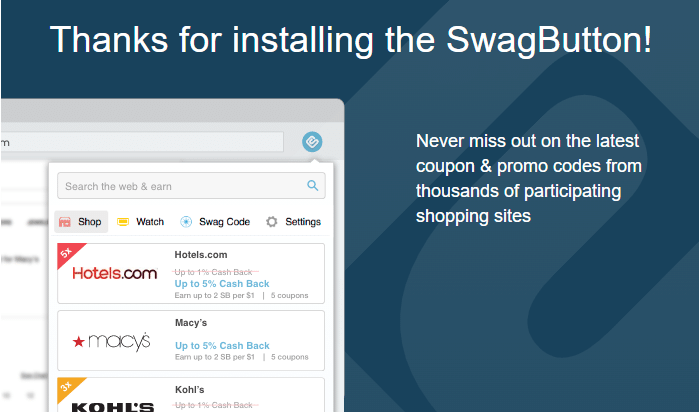Viewport: 699px width, 412px height.
Task: Click the Hotels.com 5 coupons text
Action: pos(289,296)
